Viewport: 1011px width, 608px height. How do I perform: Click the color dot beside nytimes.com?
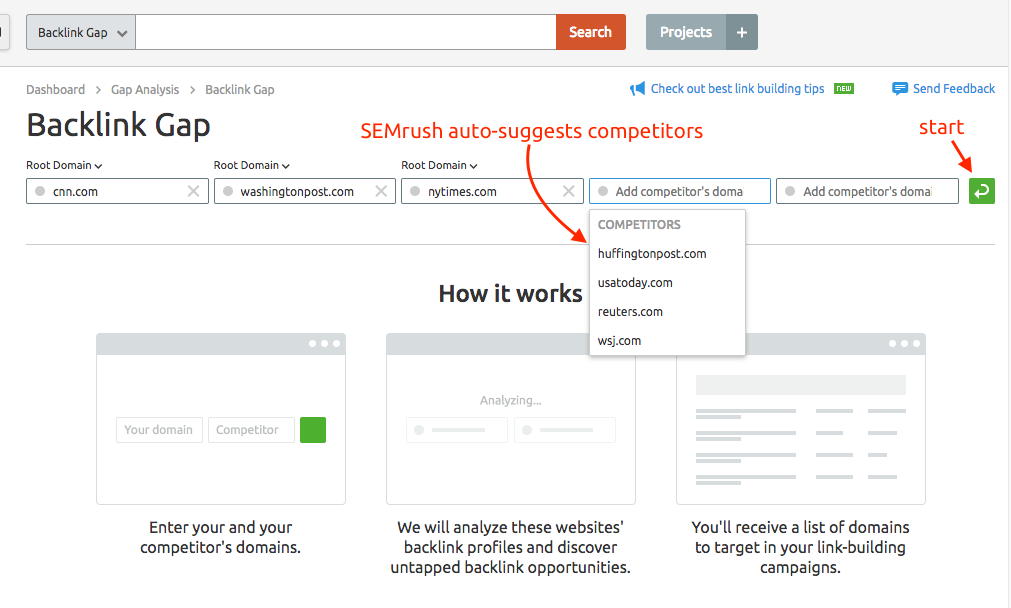tap(415, 191)
